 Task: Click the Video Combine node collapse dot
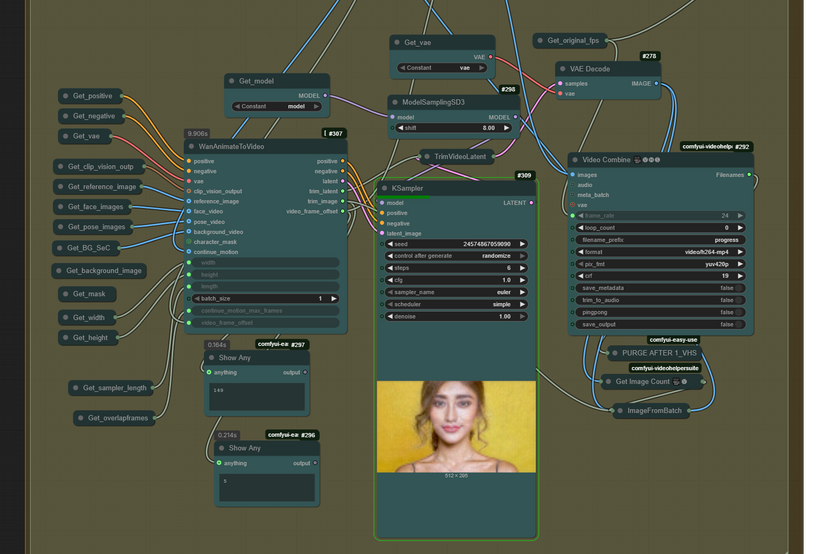pos(575,160)
